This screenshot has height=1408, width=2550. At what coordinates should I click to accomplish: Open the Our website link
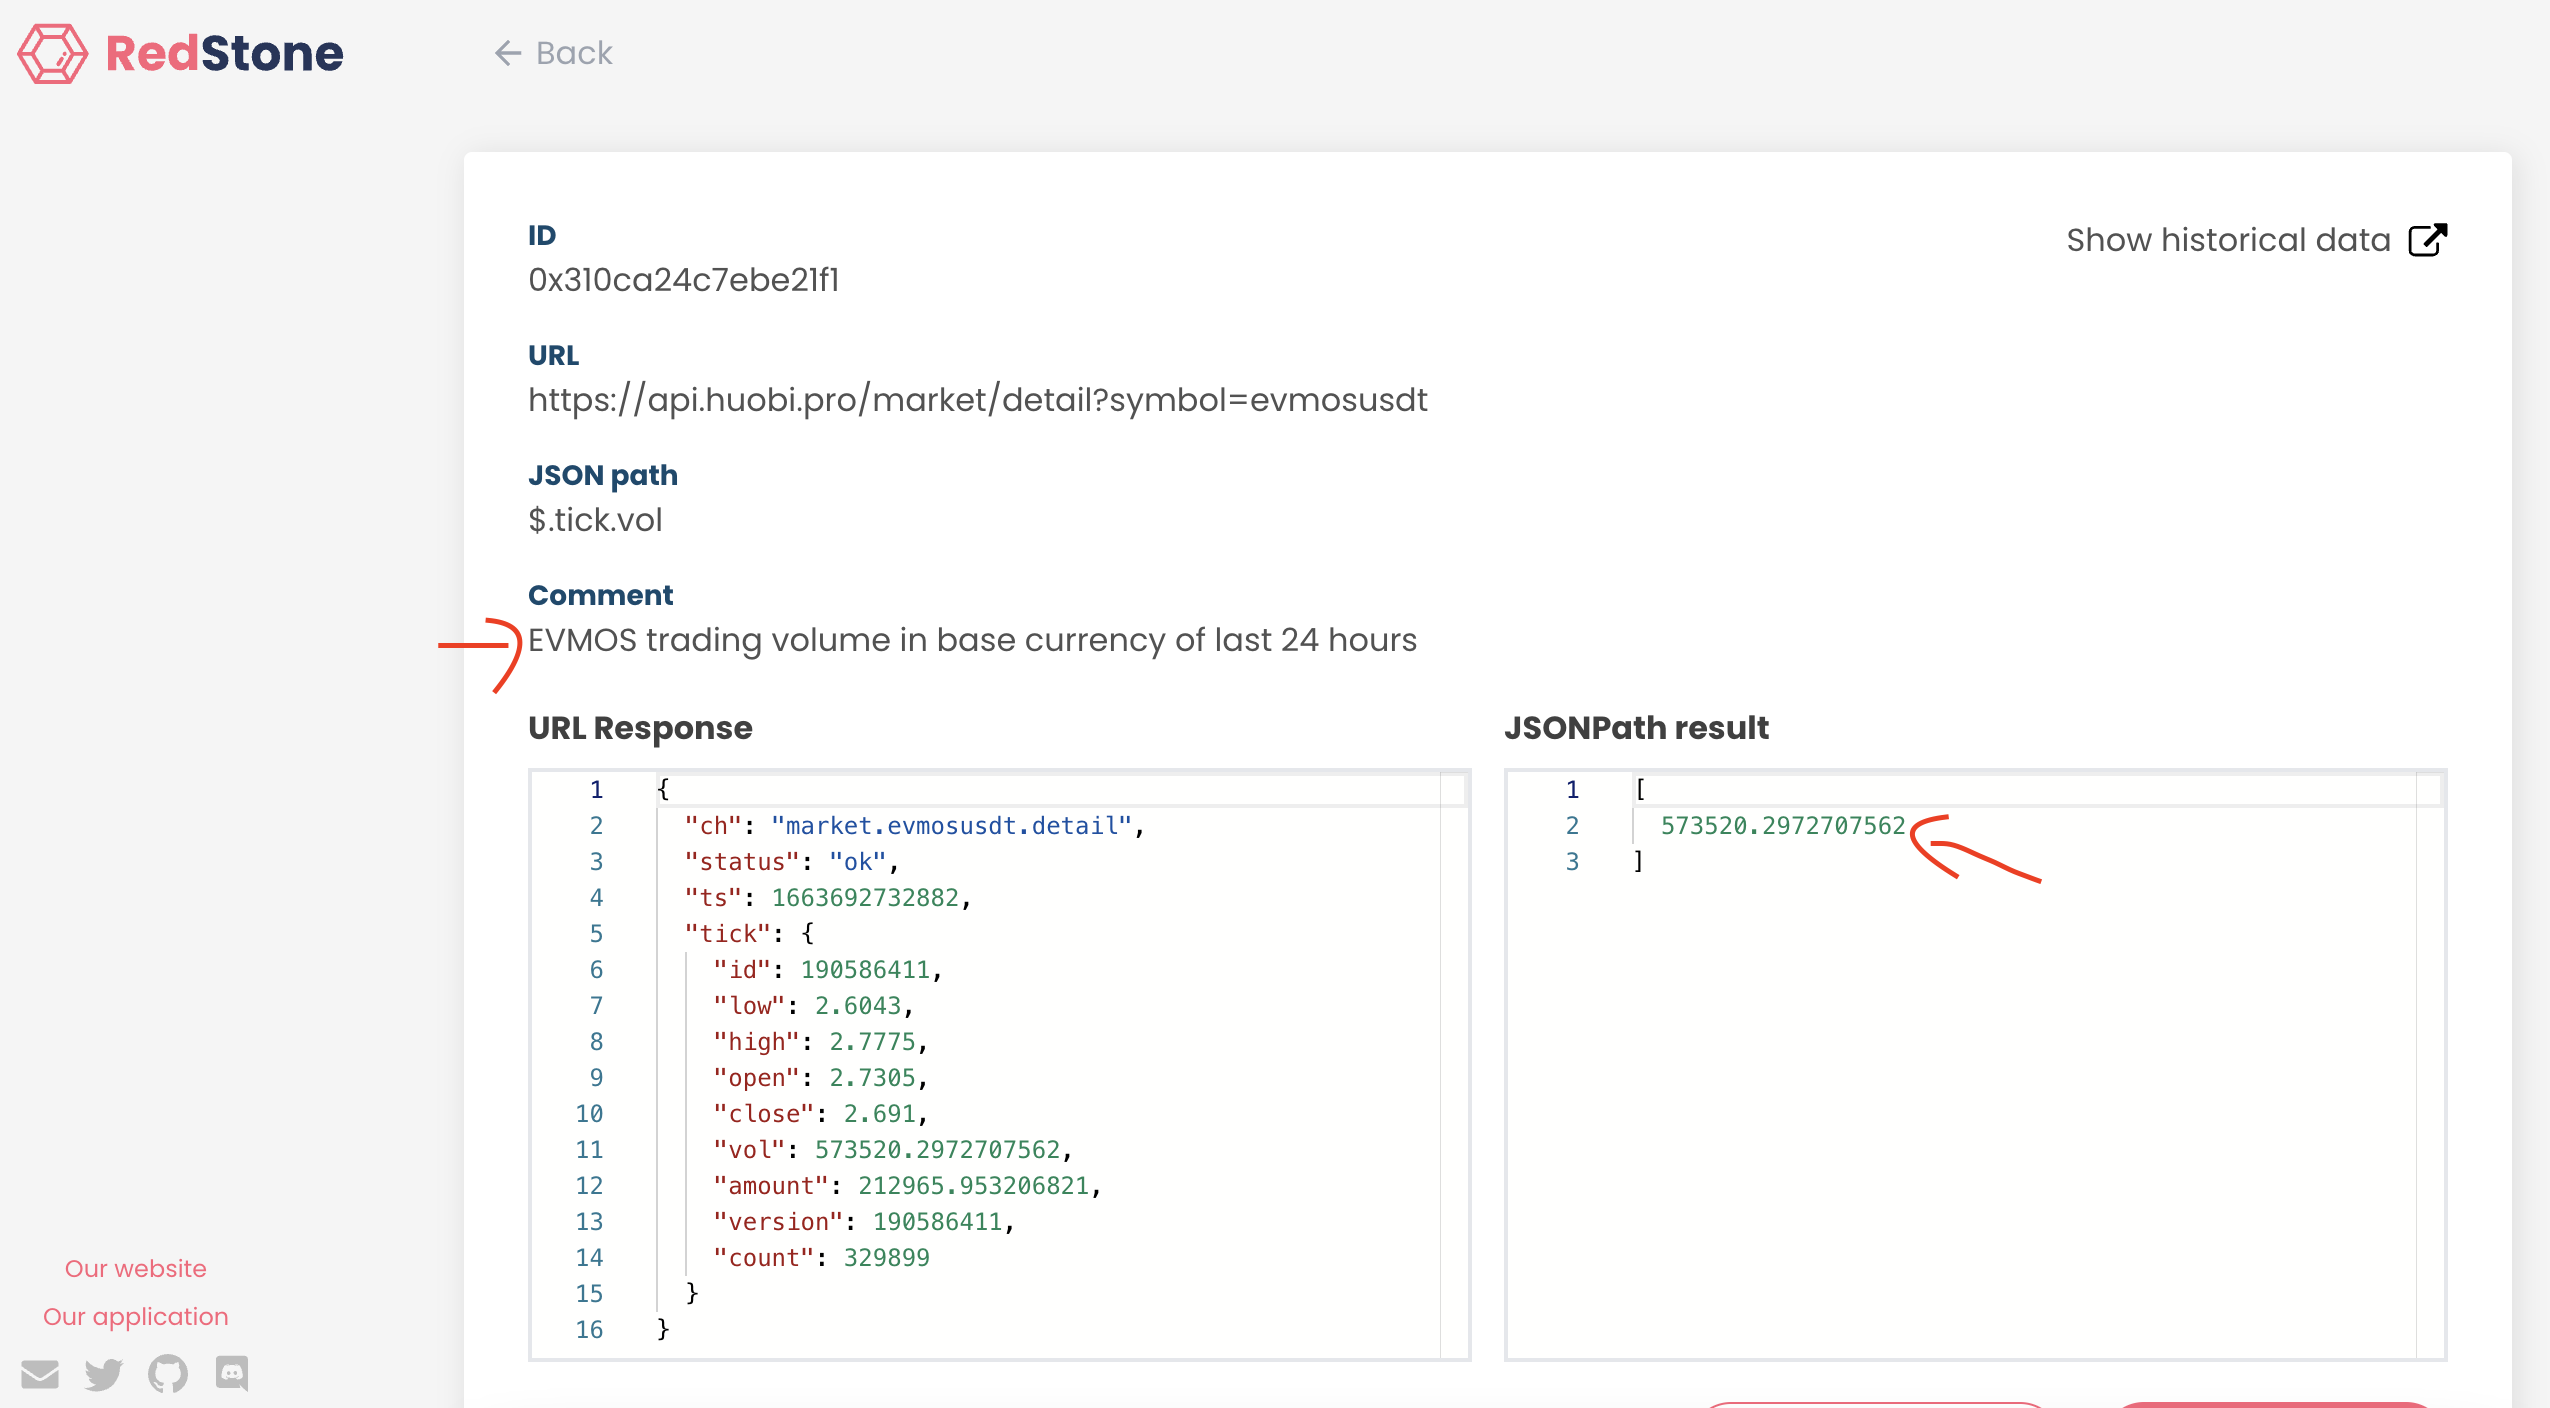[135, 1268]
